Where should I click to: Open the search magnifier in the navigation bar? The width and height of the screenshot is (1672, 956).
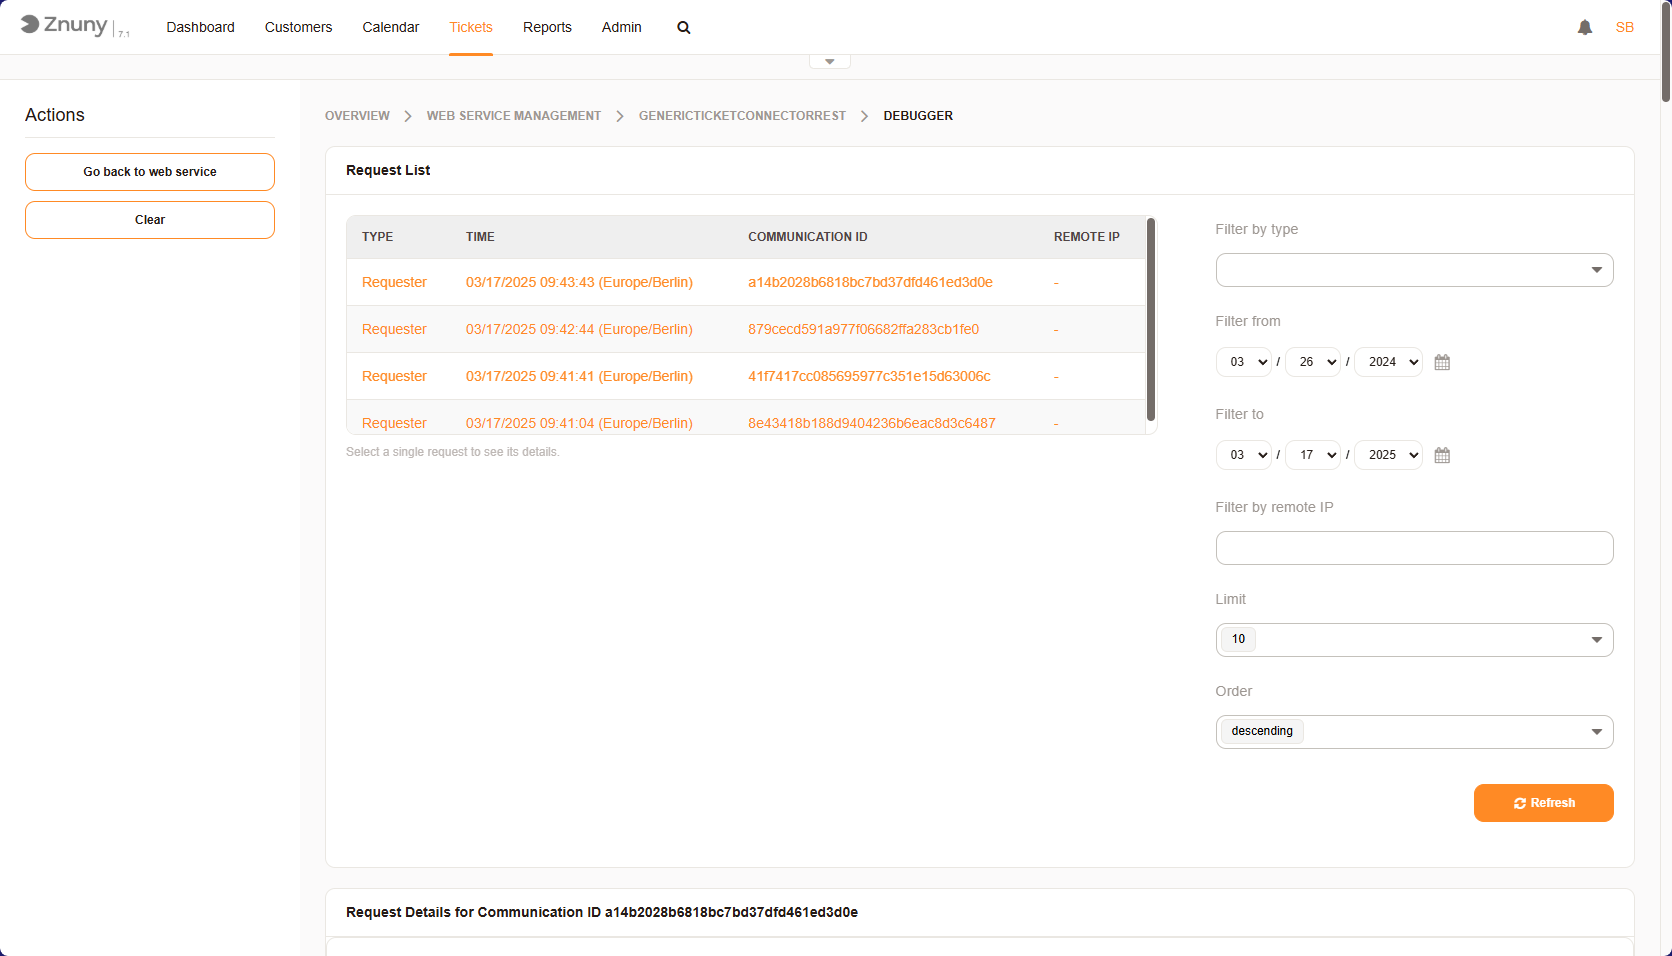(x=683, y=27)
